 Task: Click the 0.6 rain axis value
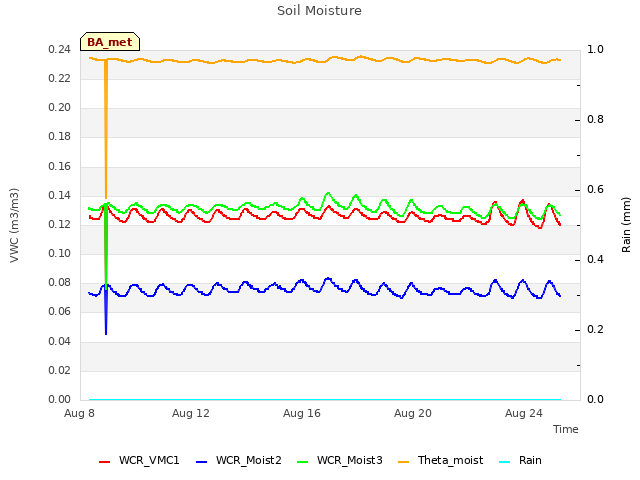595,189
